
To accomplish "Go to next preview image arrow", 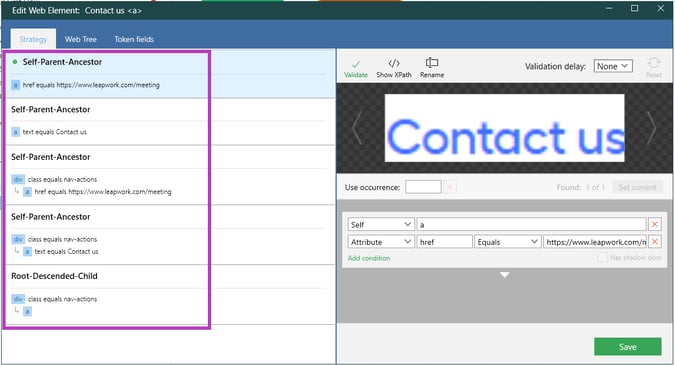I will (x=651, y=128).
